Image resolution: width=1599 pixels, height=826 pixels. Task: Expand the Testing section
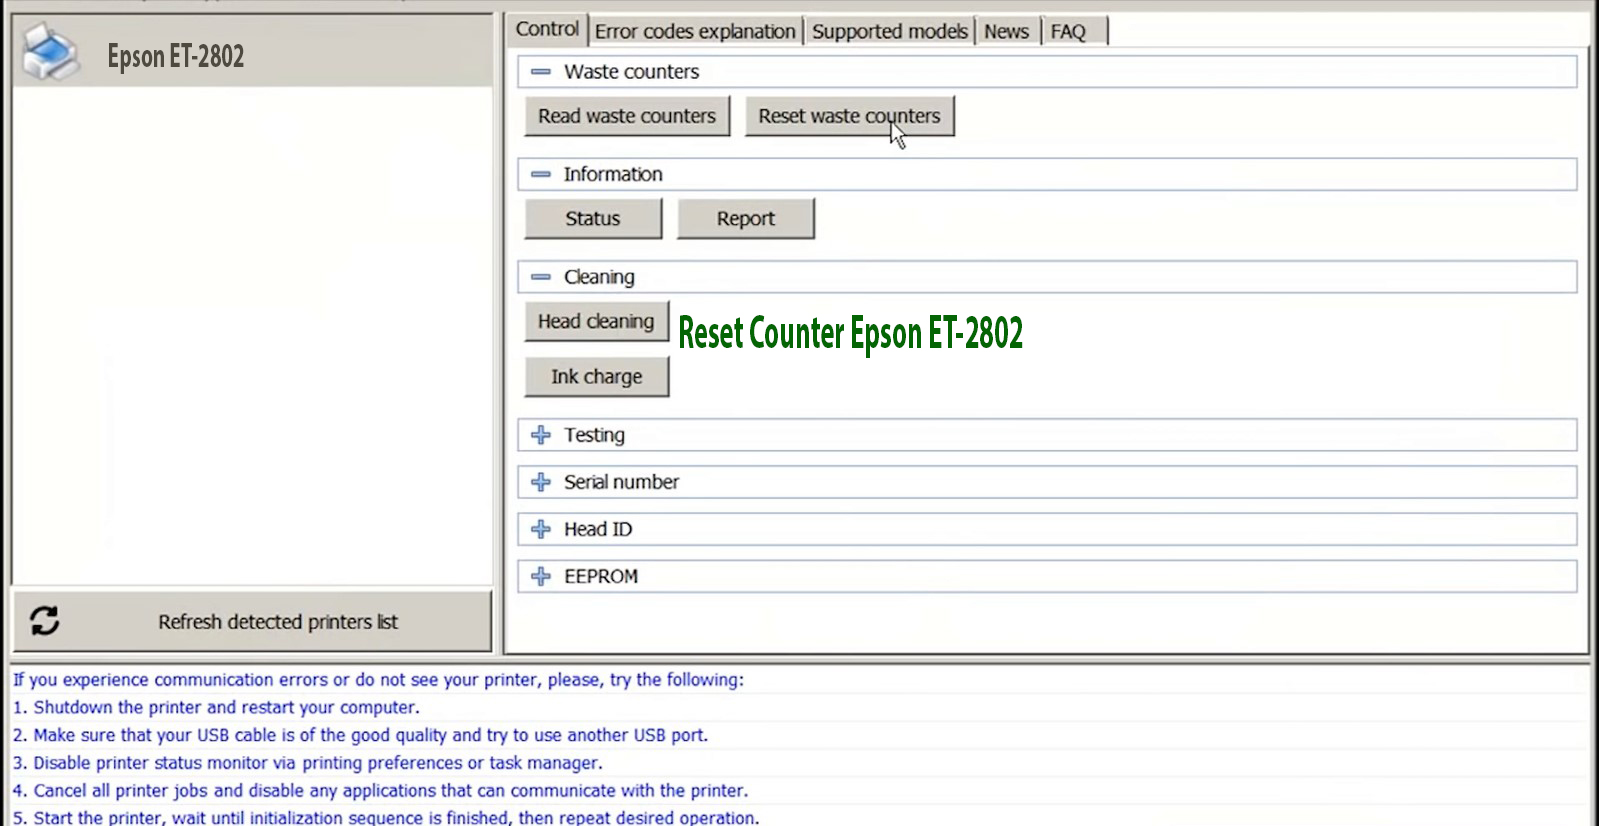pos(541,435)
